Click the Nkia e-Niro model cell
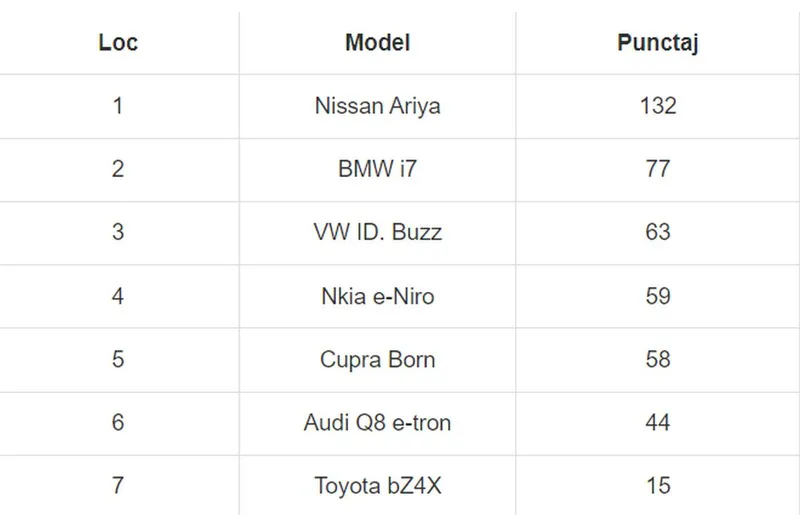The height and width of the screenshot is (515, 800). tap(377, 296)
